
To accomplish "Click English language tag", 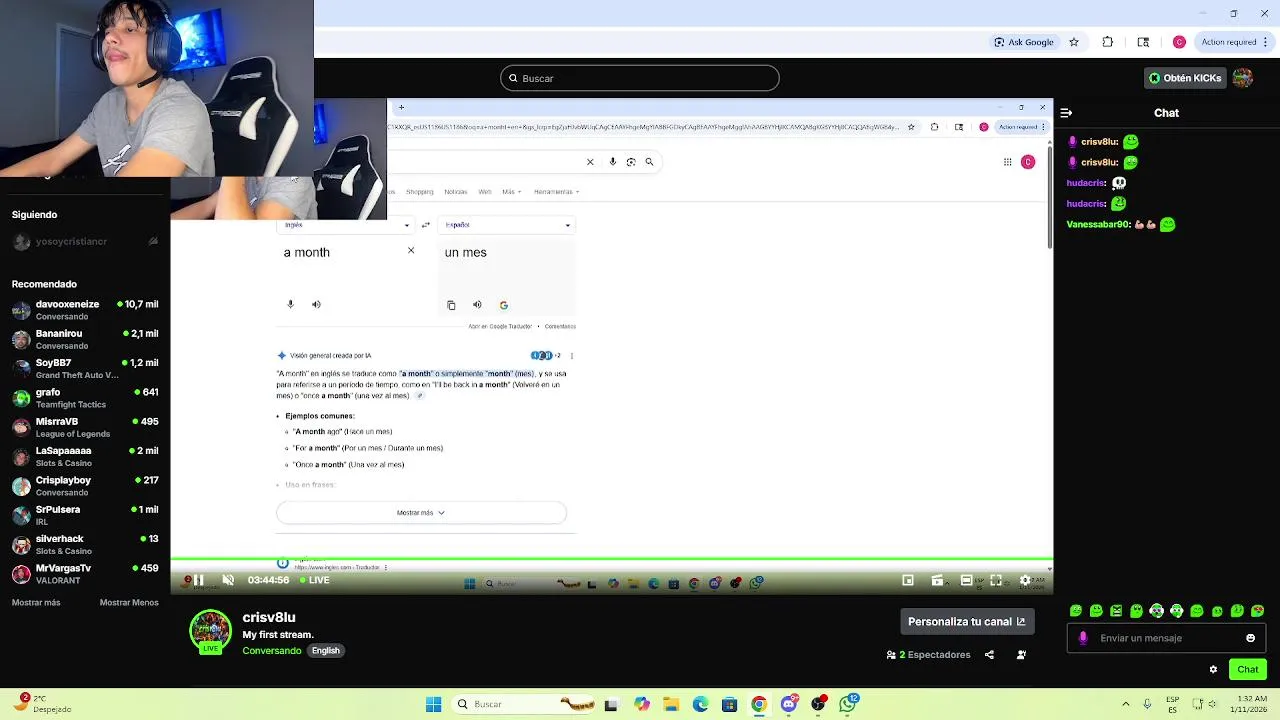I will (x=326, y=651).
